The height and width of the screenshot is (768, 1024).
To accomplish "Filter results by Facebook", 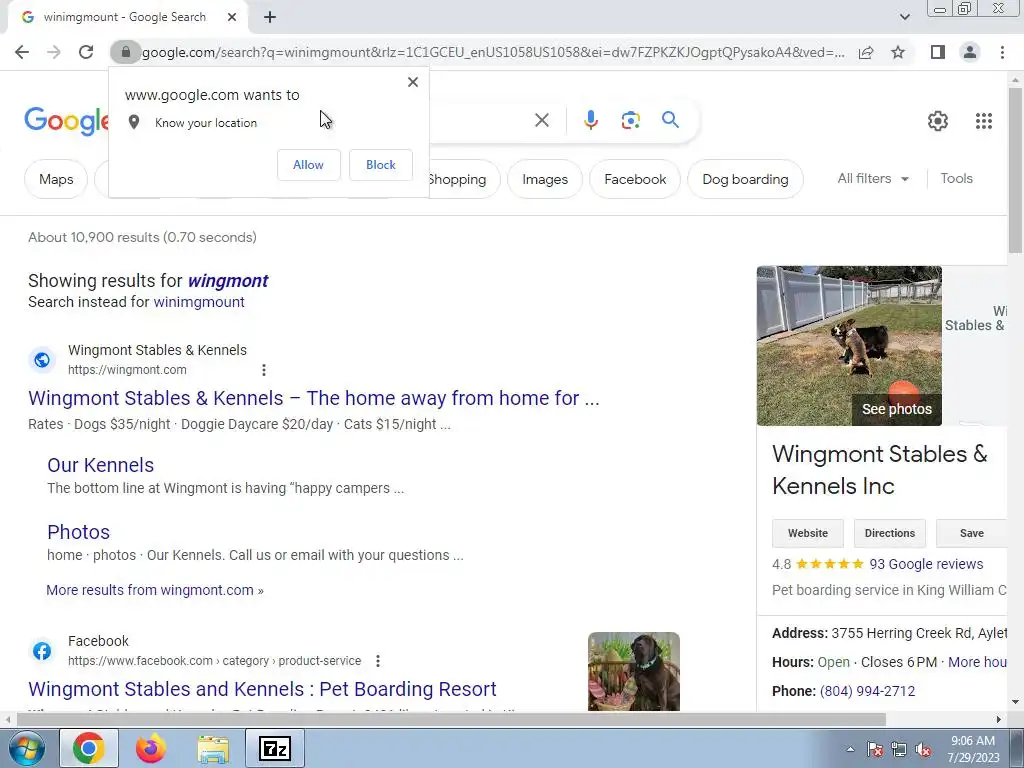I will (x=635, y=179).
